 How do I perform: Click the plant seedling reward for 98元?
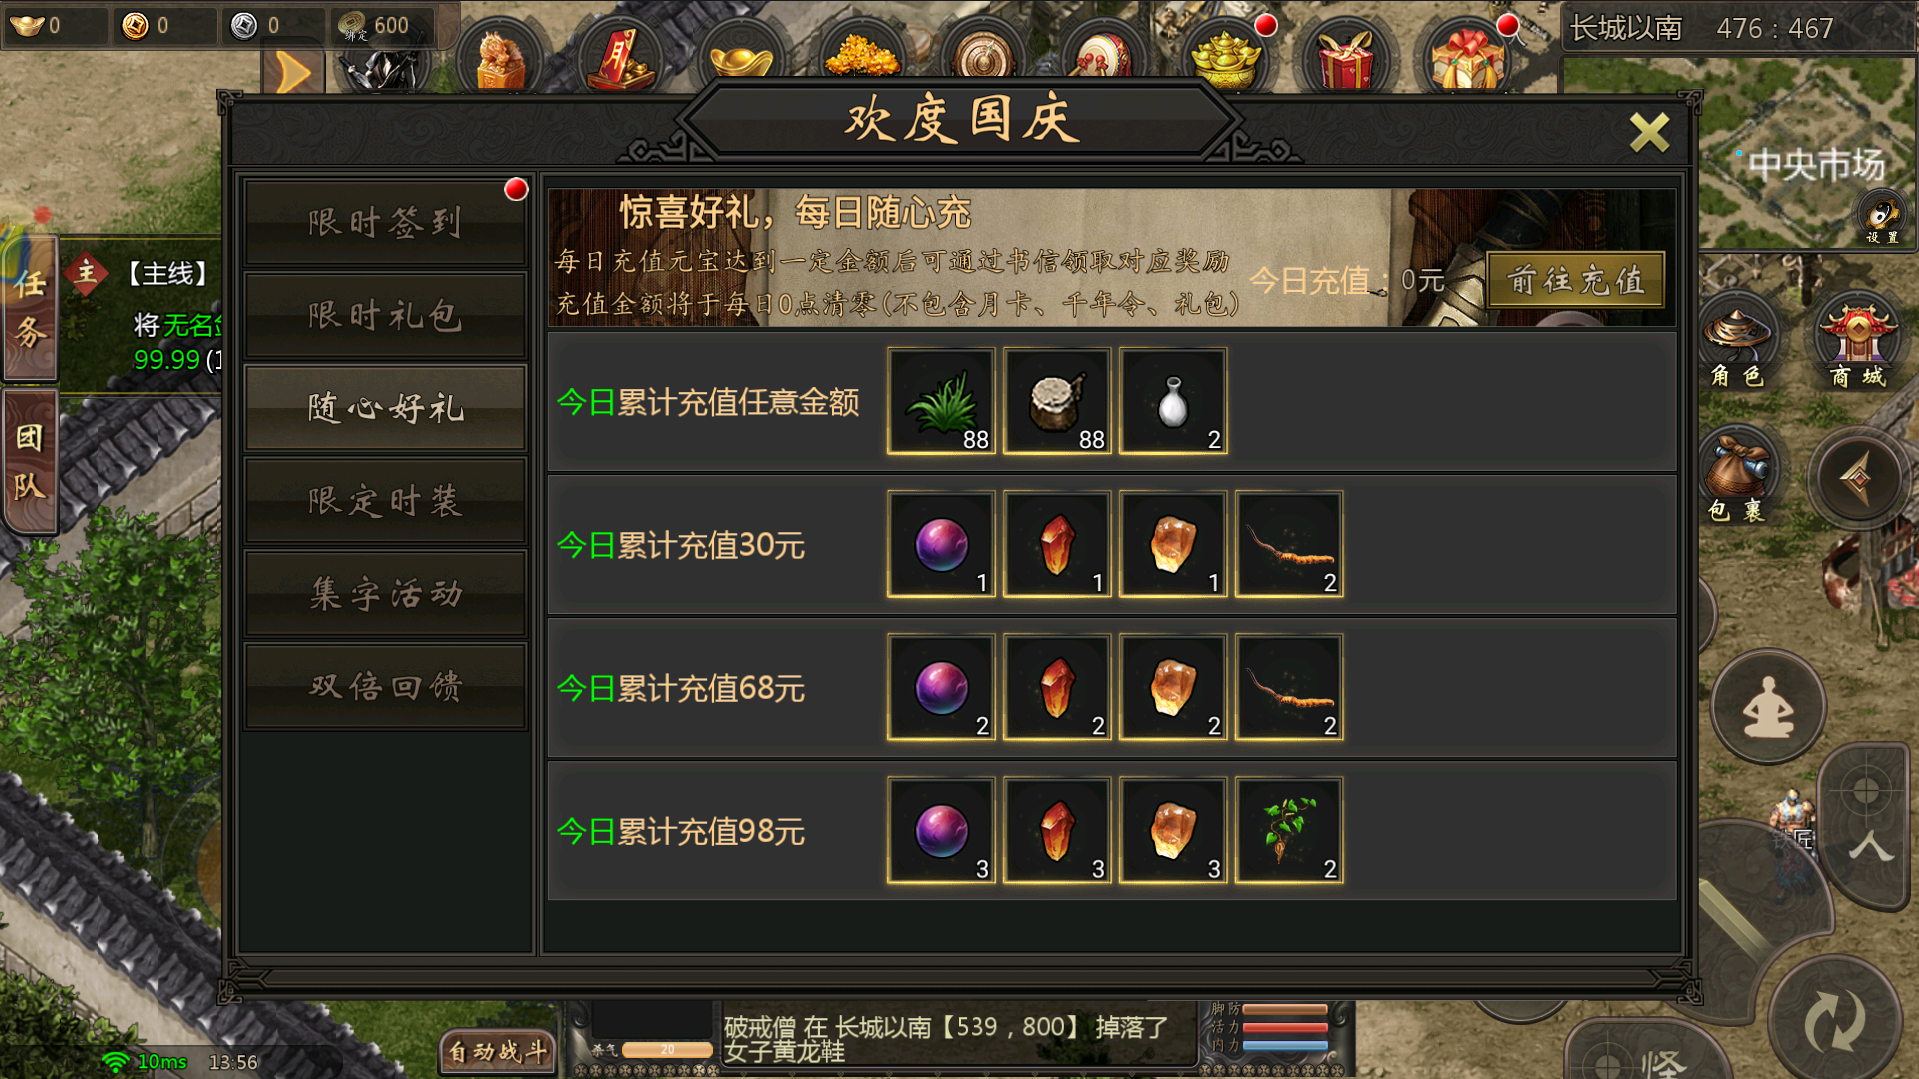[1289, 831]
